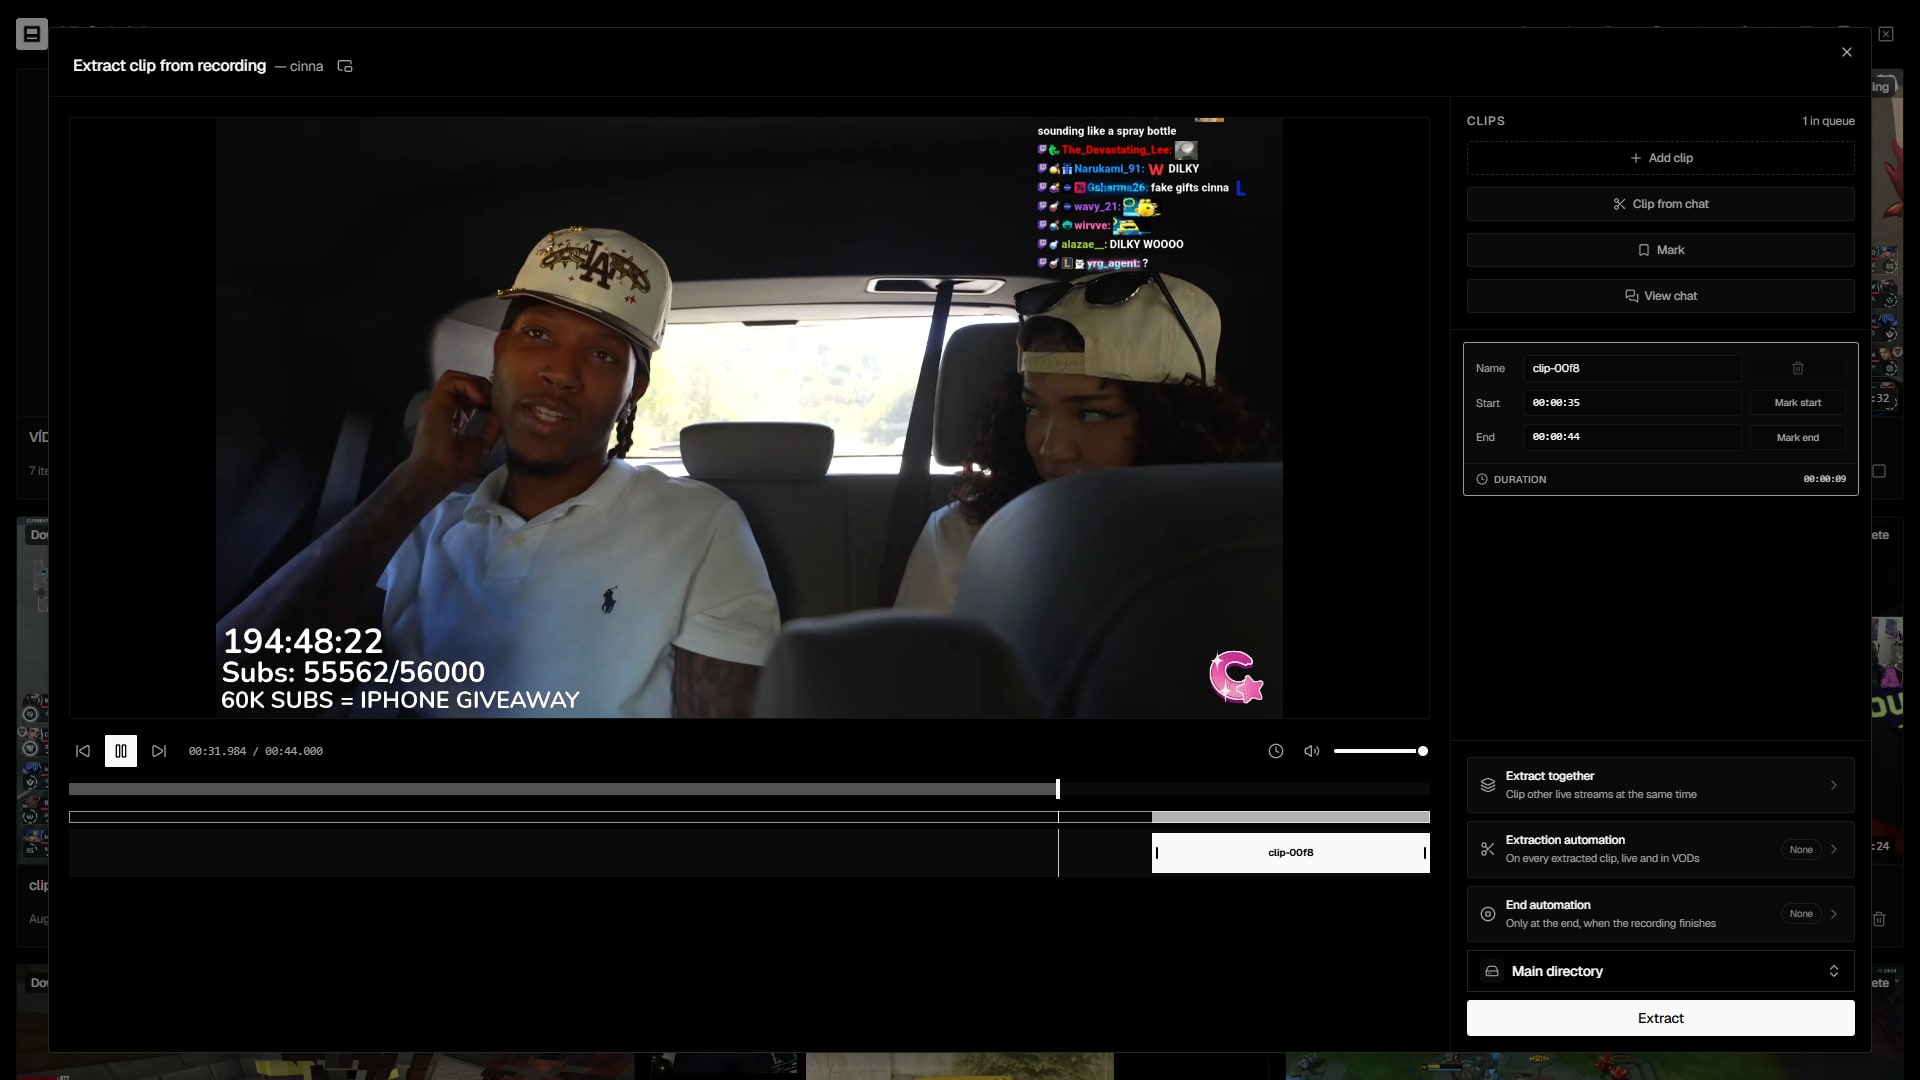Seek on the main playback progress bar
This screenshot has width=1920, height=1080.
click(749, 789)
